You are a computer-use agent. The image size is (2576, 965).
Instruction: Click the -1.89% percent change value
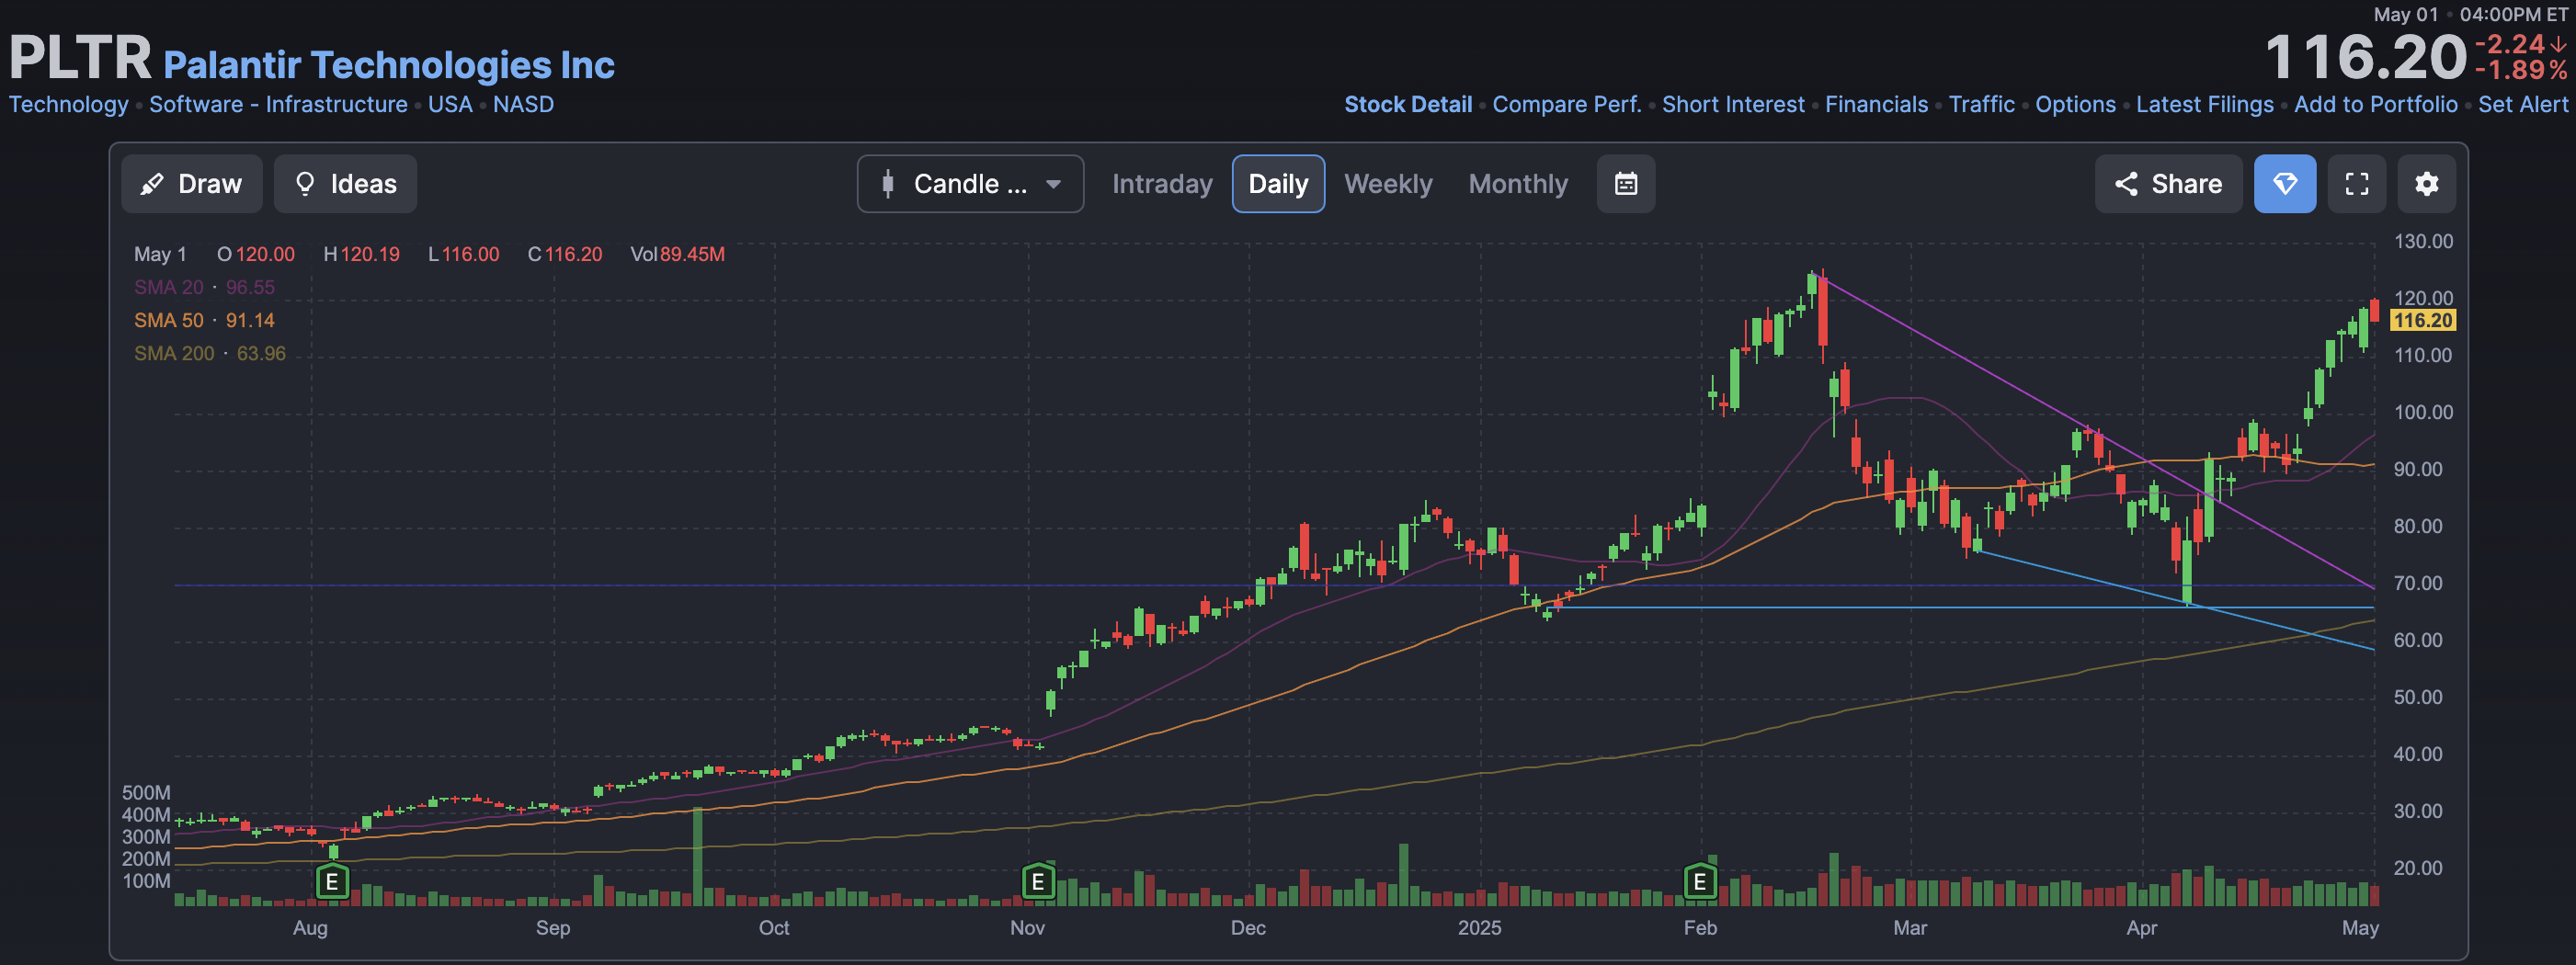click(2521, 70)
